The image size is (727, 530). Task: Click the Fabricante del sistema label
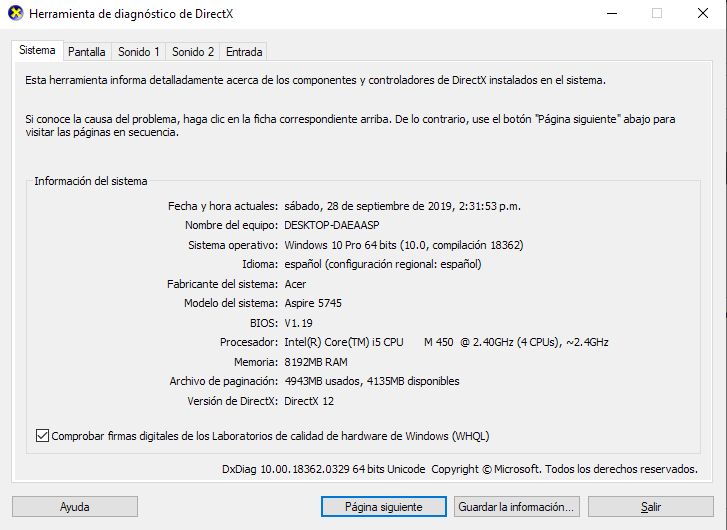click(x=223, y=284)
